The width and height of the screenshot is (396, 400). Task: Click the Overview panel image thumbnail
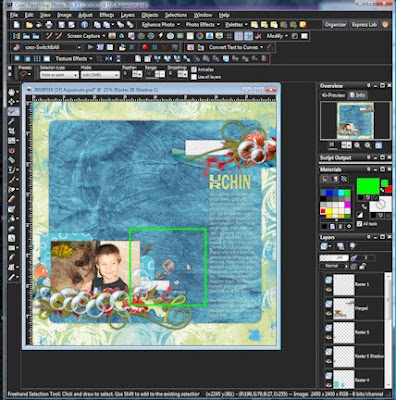coord(355,121)
